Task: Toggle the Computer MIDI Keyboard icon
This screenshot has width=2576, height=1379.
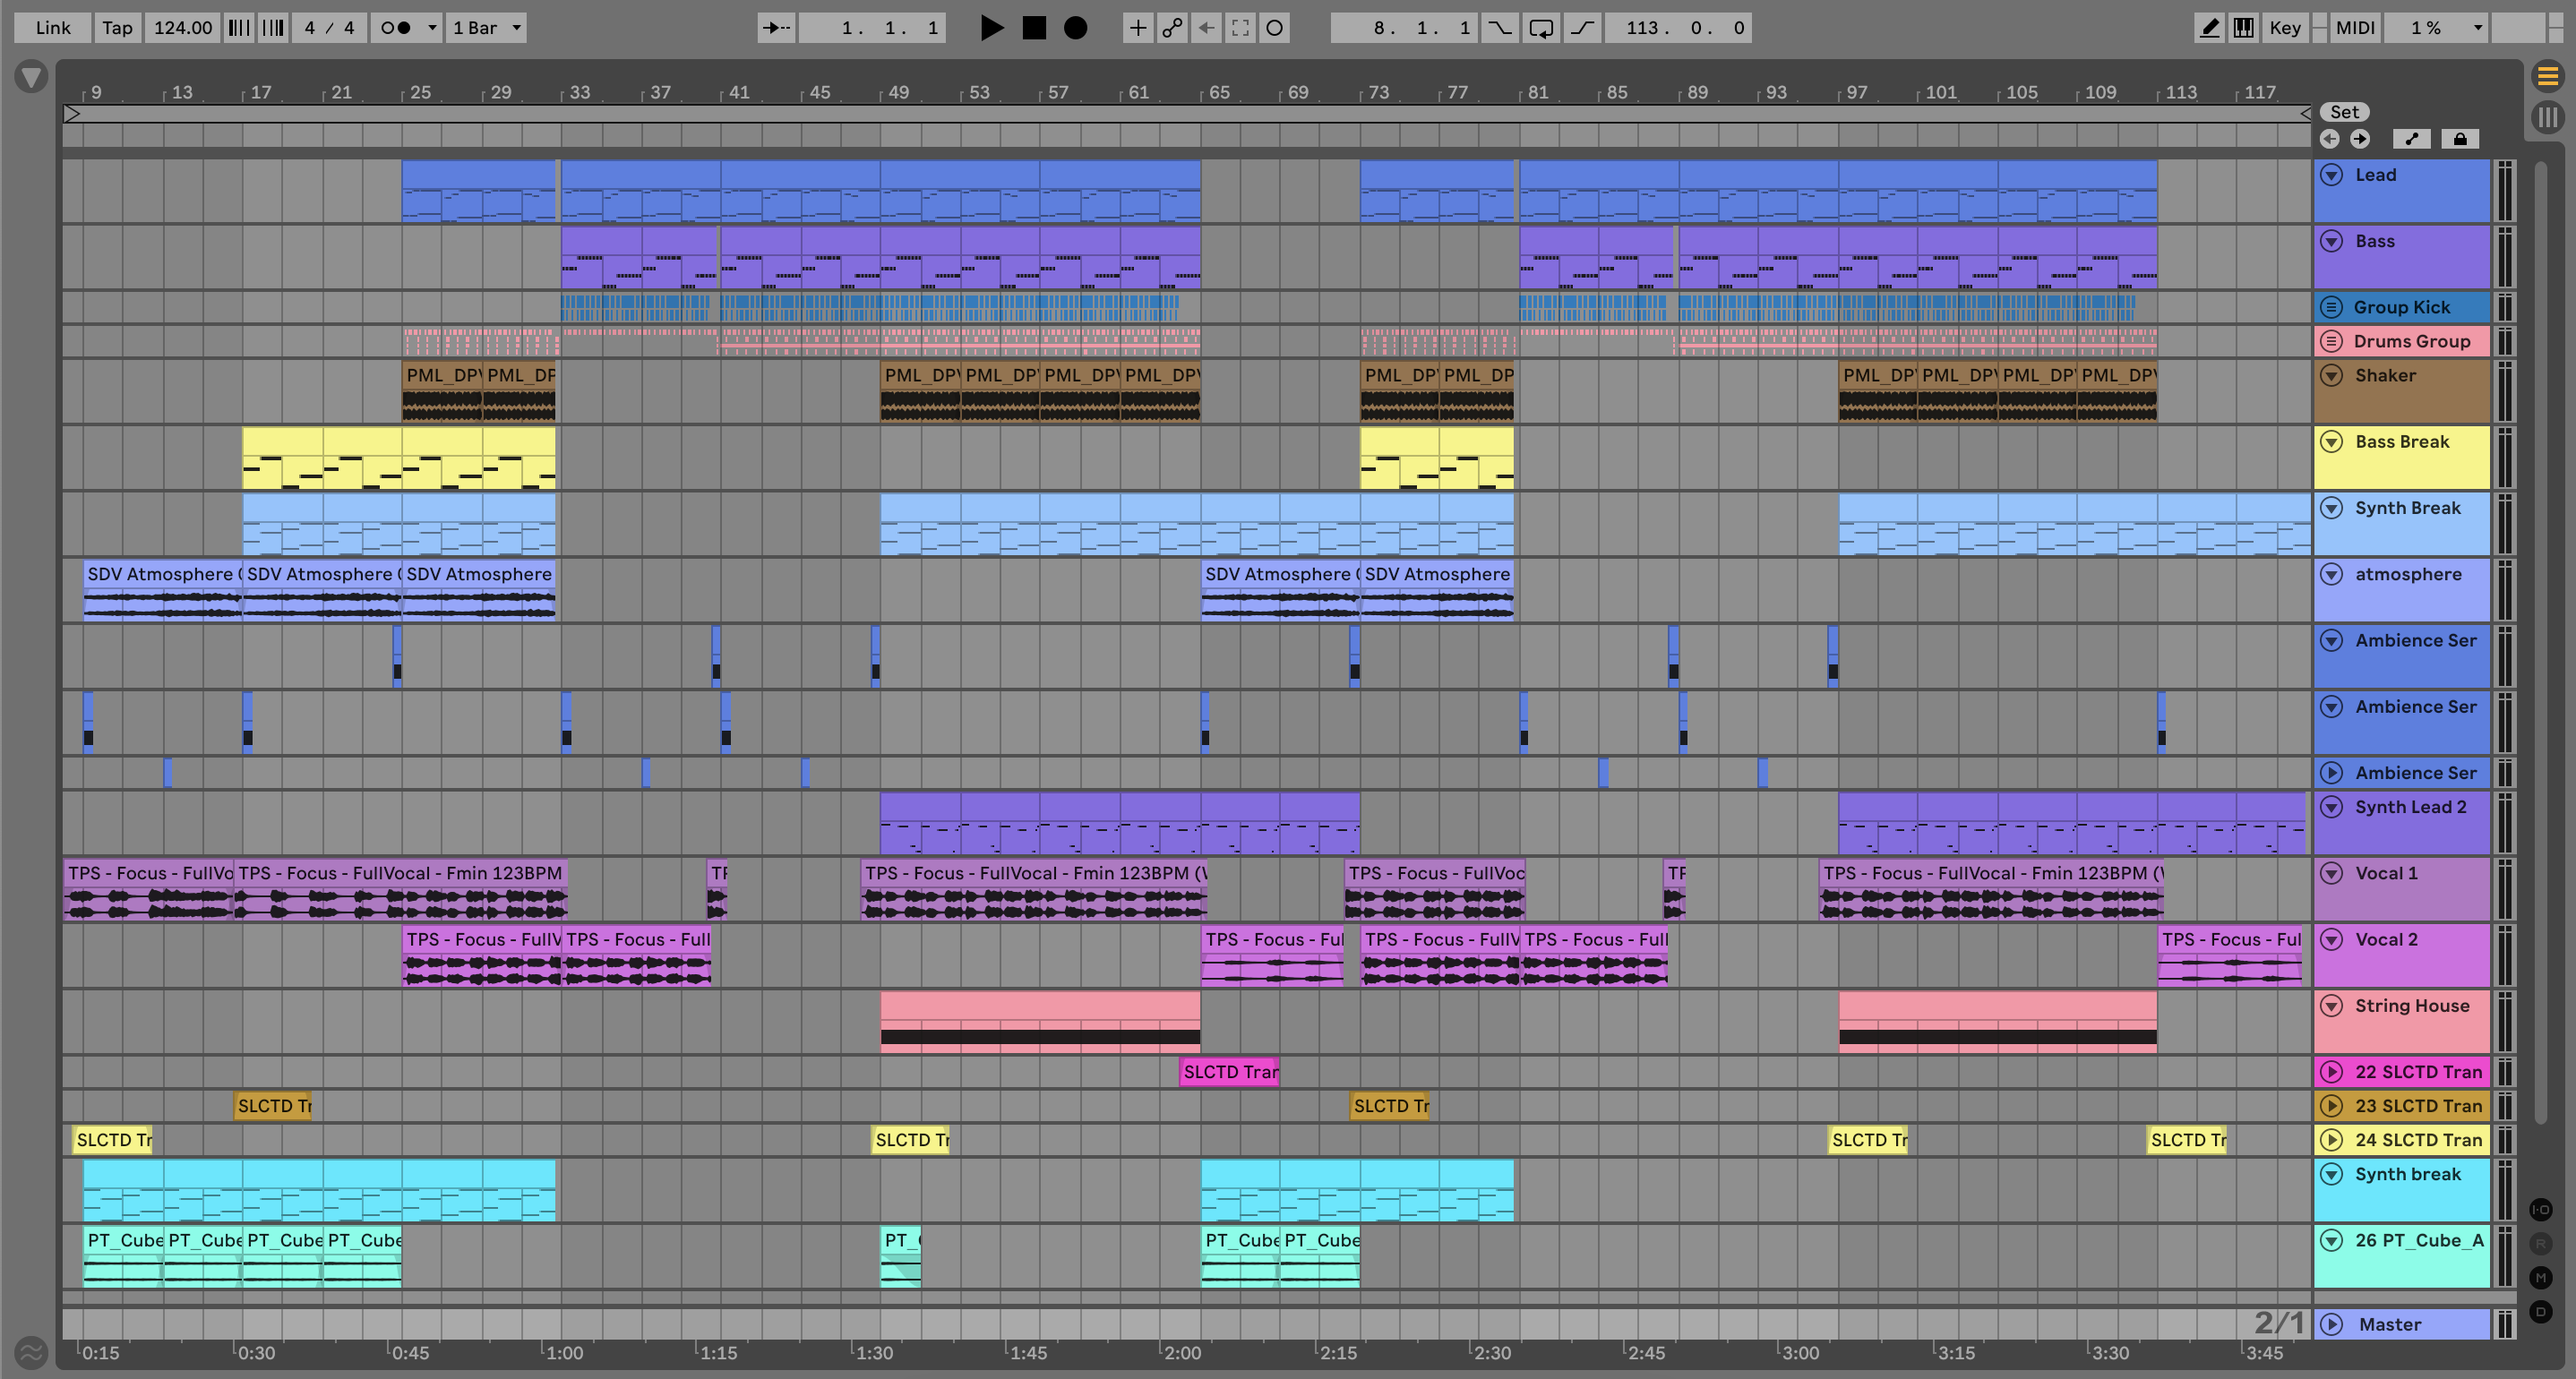Action: point(2244,28)
